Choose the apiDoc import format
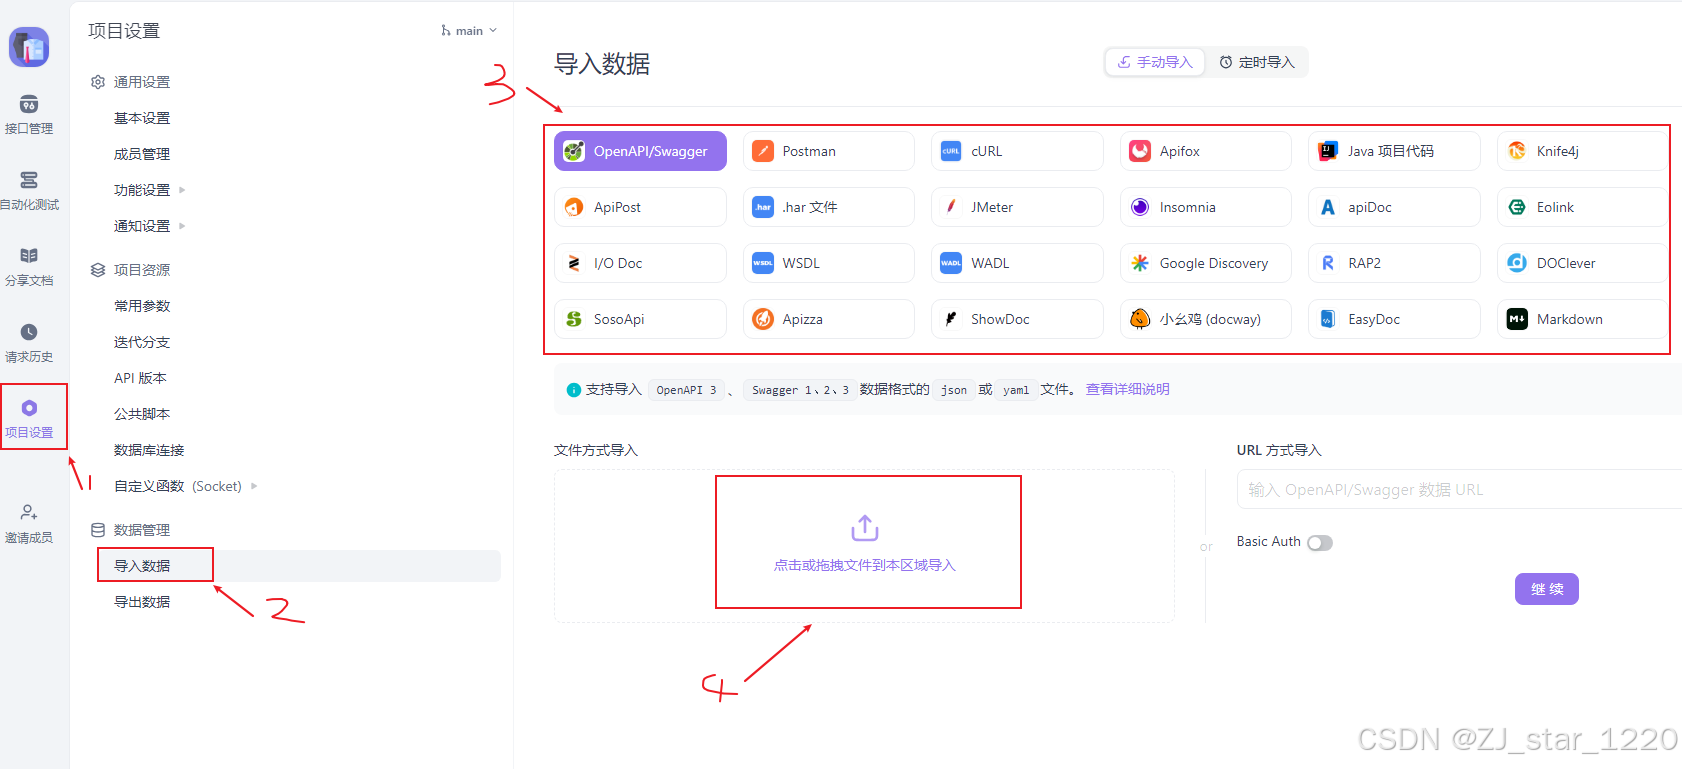 tap(1394, 207)
